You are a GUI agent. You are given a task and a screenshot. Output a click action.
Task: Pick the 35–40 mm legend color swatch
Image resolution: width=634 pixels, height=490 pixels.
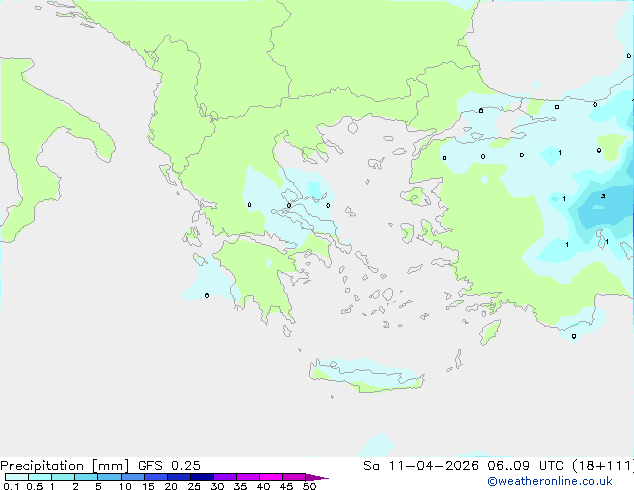click(x=248, y=477)
